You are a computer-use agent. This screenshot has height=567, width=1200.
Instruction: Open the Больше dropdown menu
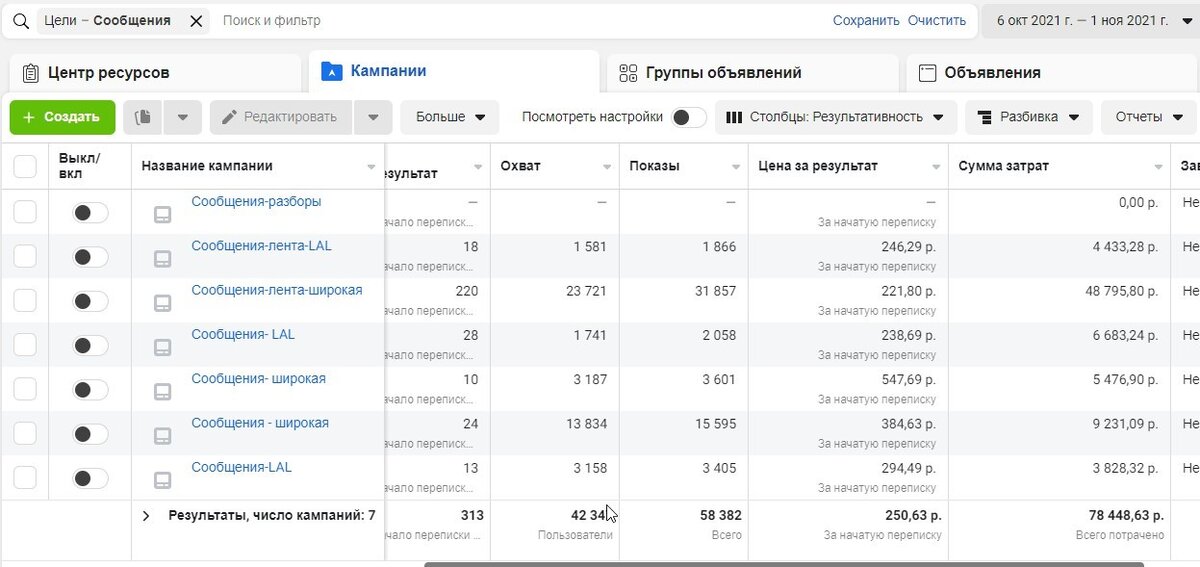(x=450, y=117)
